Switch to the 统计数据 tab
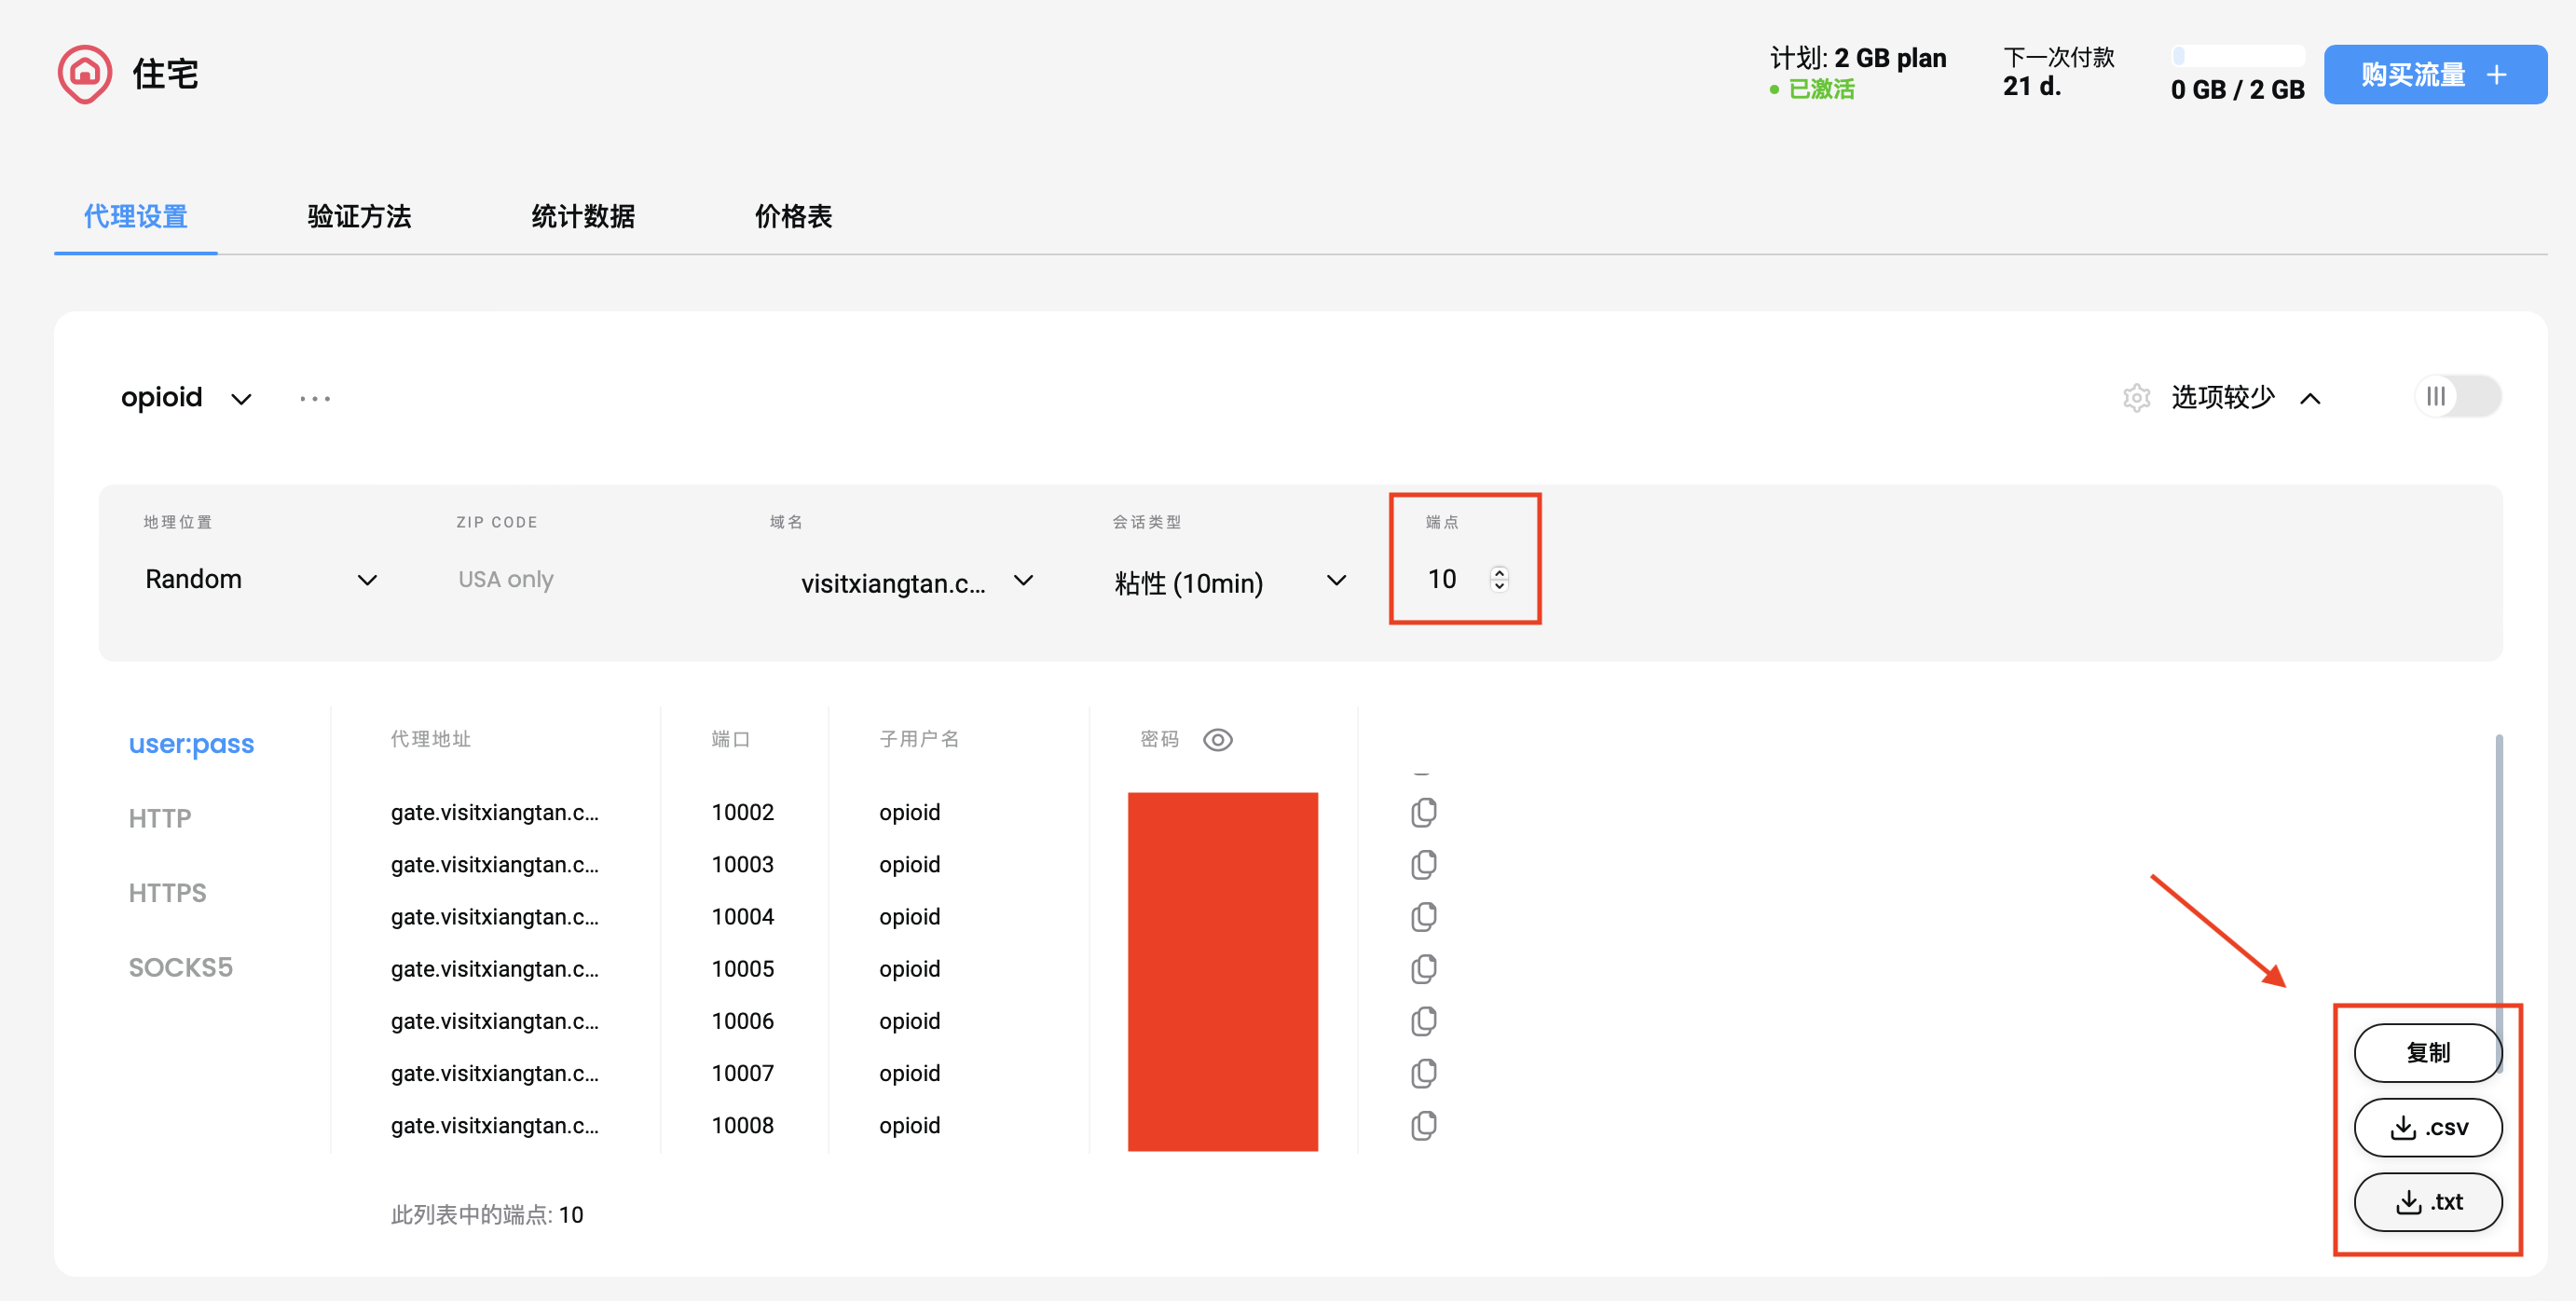Viewport: 2576px width, 1301px height. (x=583, y=216)
